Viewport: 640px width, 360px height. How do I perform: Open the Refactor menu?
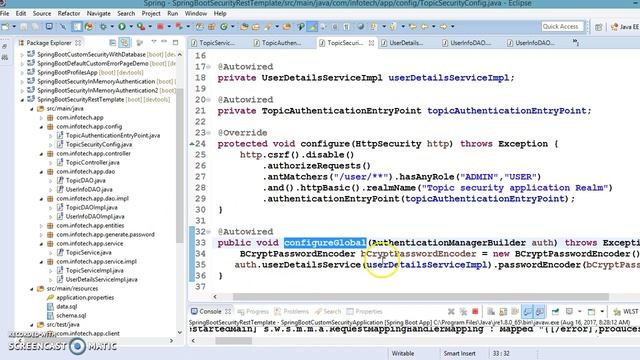69,13
